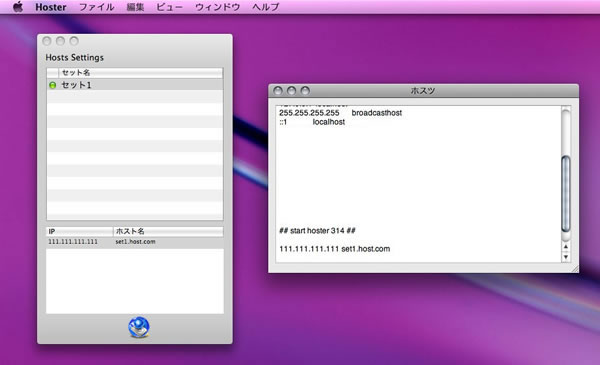Click the scroll down arrow in ホスツ window
Viewport: 600px width, 365px height.
pos(566,257)
